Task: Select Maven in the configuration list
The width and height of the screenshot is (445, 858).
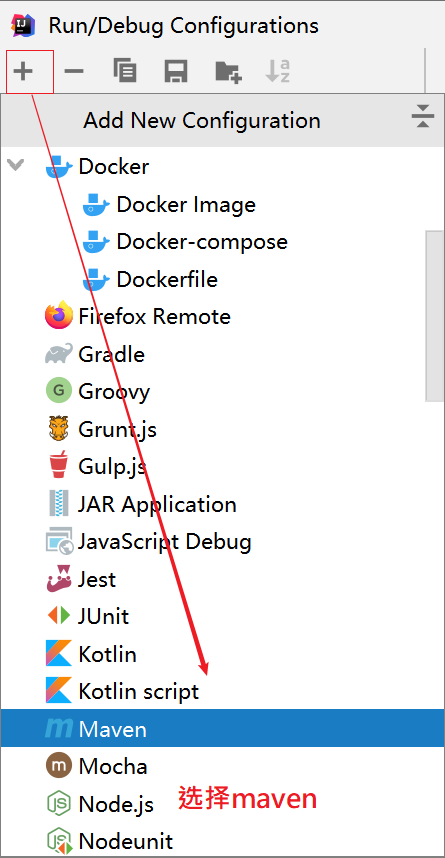Action: click(222, 729)
